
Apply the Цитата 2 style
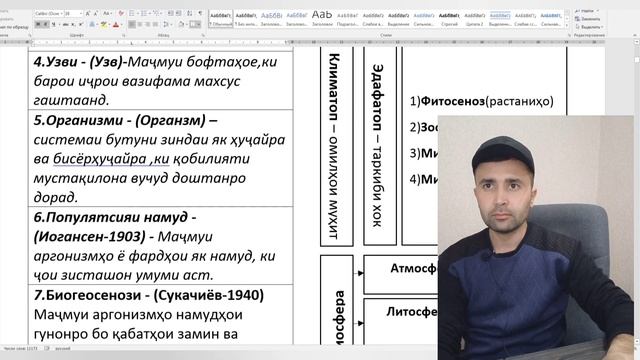tap(474, 19)
